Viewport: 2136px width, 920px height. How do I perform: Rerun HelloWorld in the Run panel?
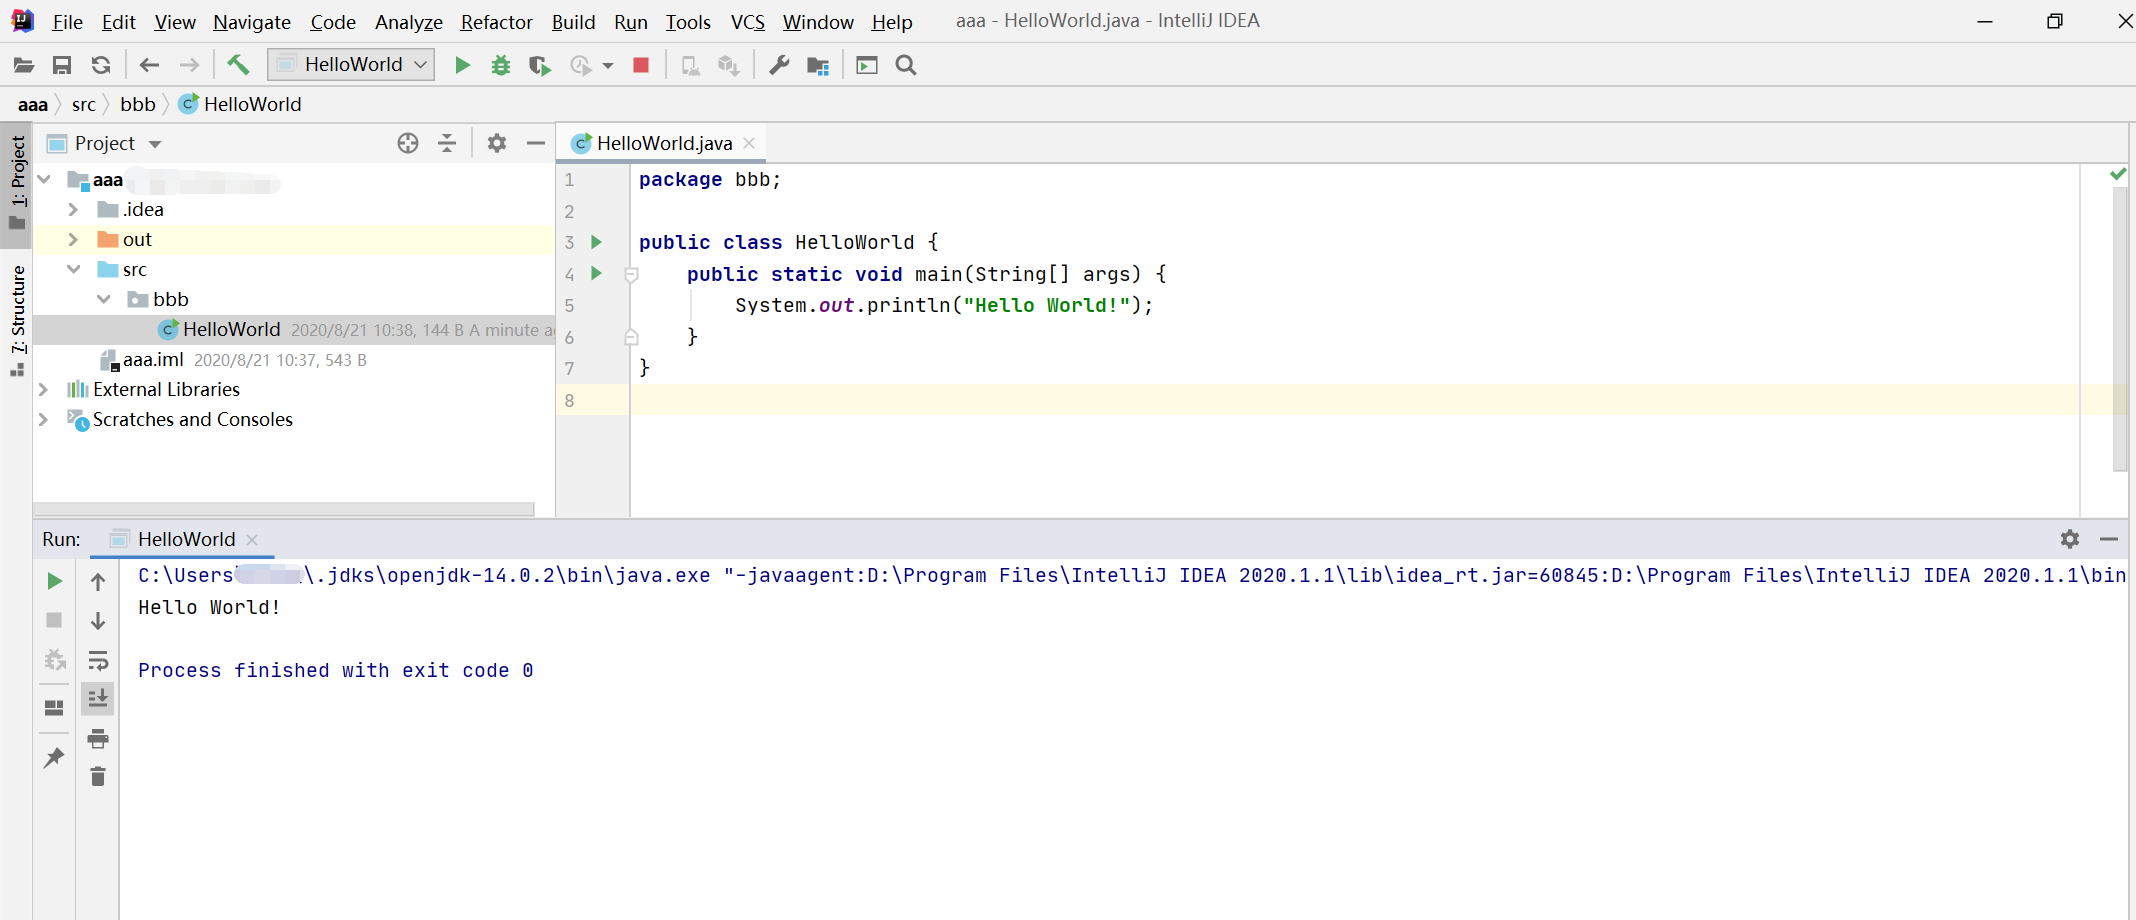55,581
